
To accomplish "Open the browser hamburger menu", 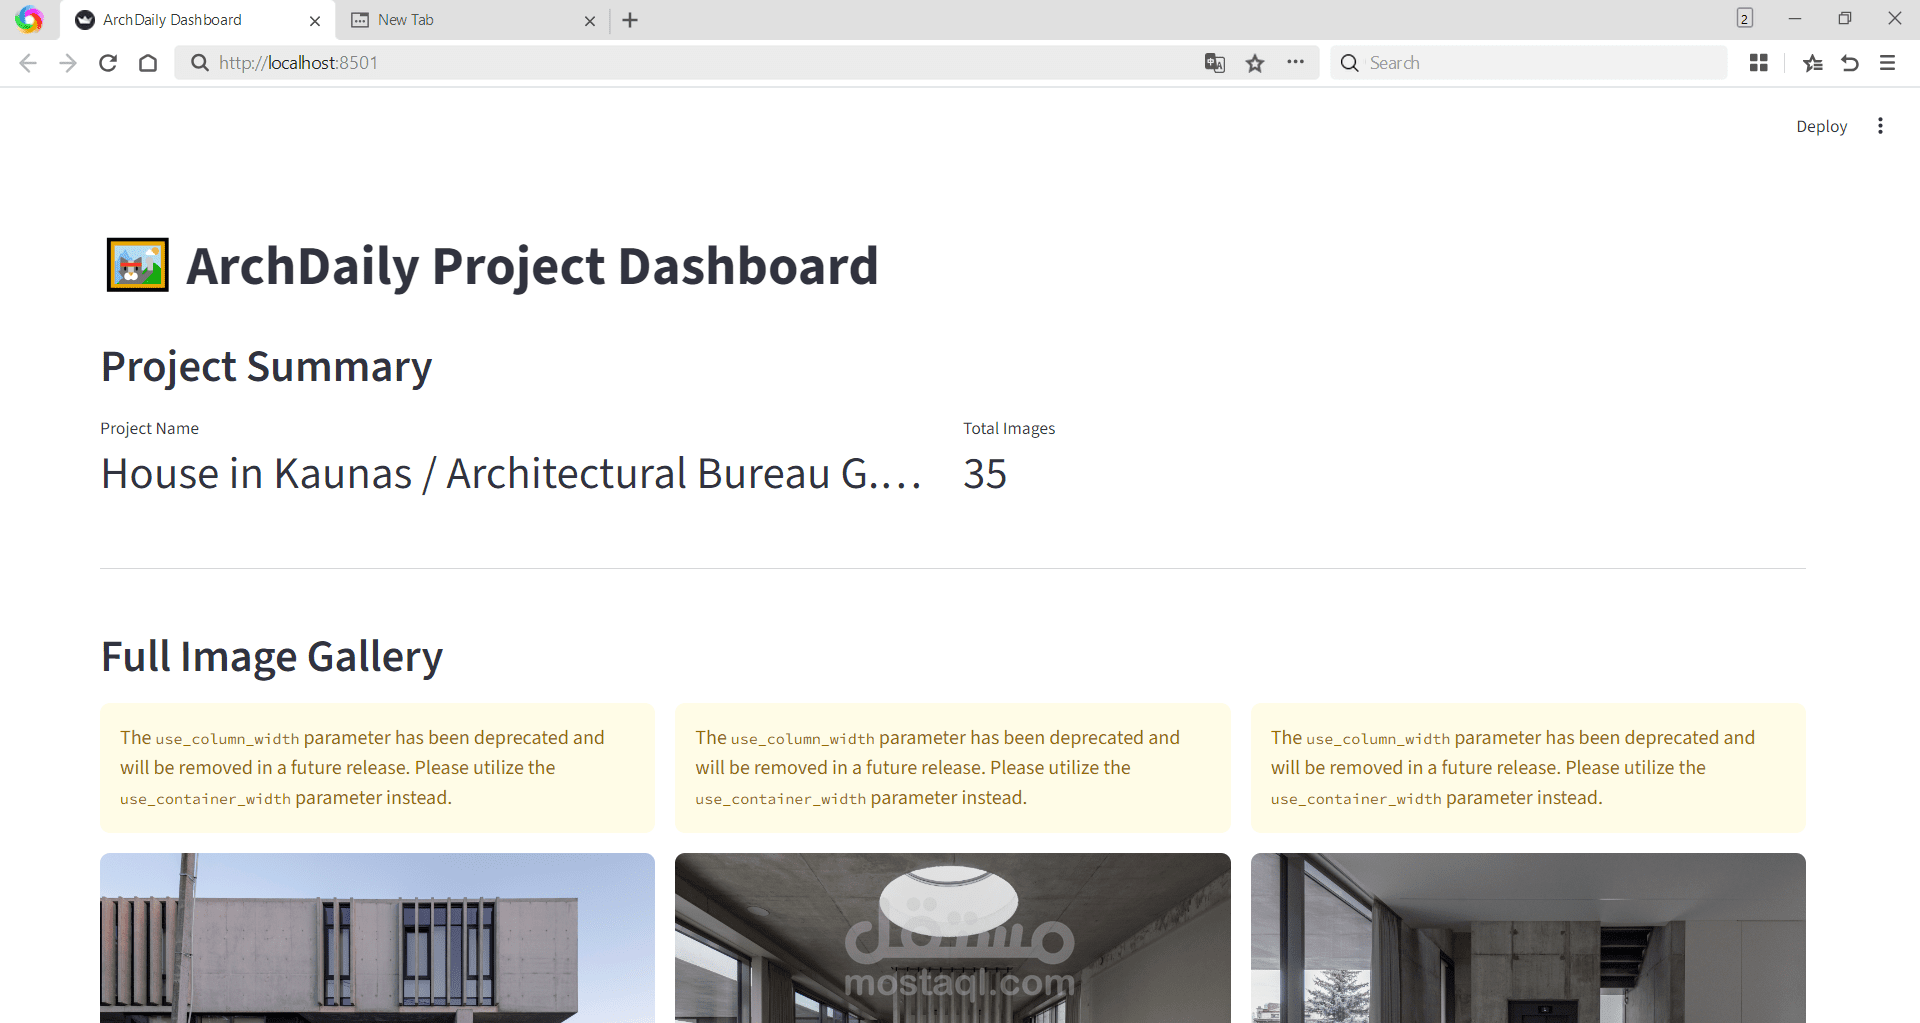I will [x=1888, y=63].
